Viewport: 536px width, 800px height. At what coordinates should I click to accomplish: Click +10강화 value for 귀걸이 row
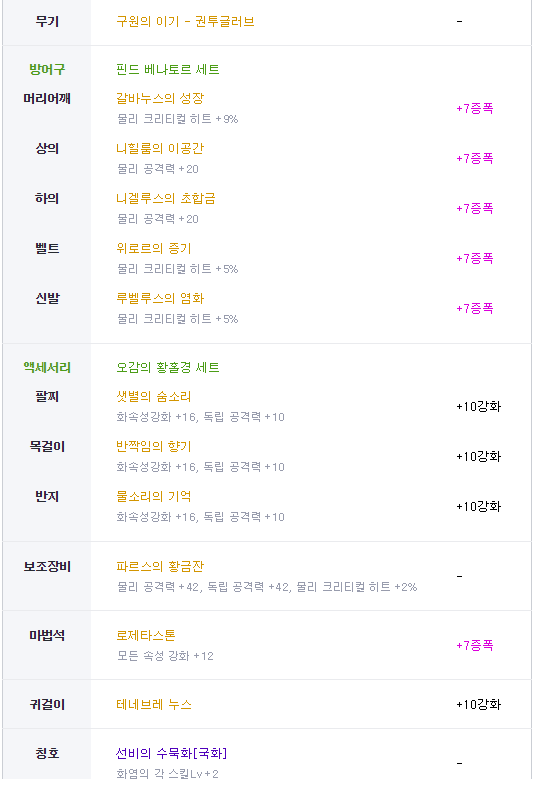478,705
